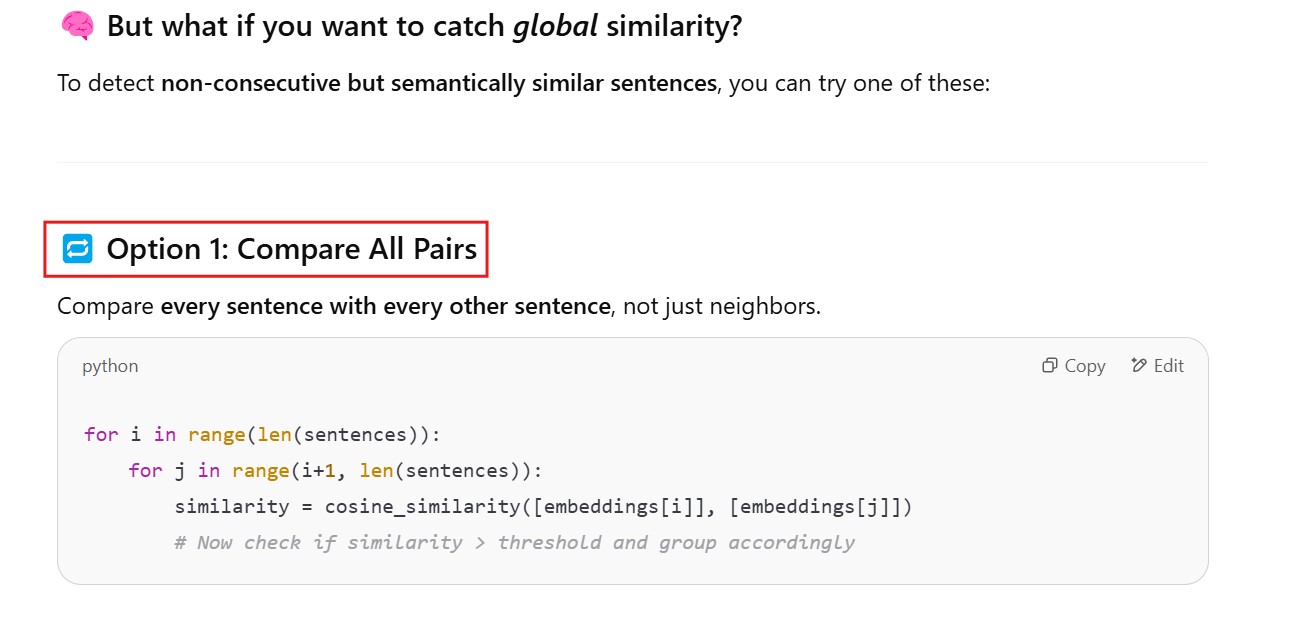Click the python language label
The image size is (1308, 641).
[x=110, y=366]
